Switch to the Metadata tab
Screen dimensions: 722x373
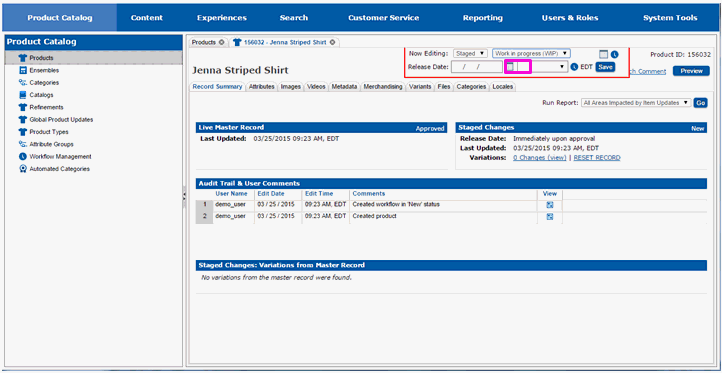pyautogui.click(x=344, y=87)
